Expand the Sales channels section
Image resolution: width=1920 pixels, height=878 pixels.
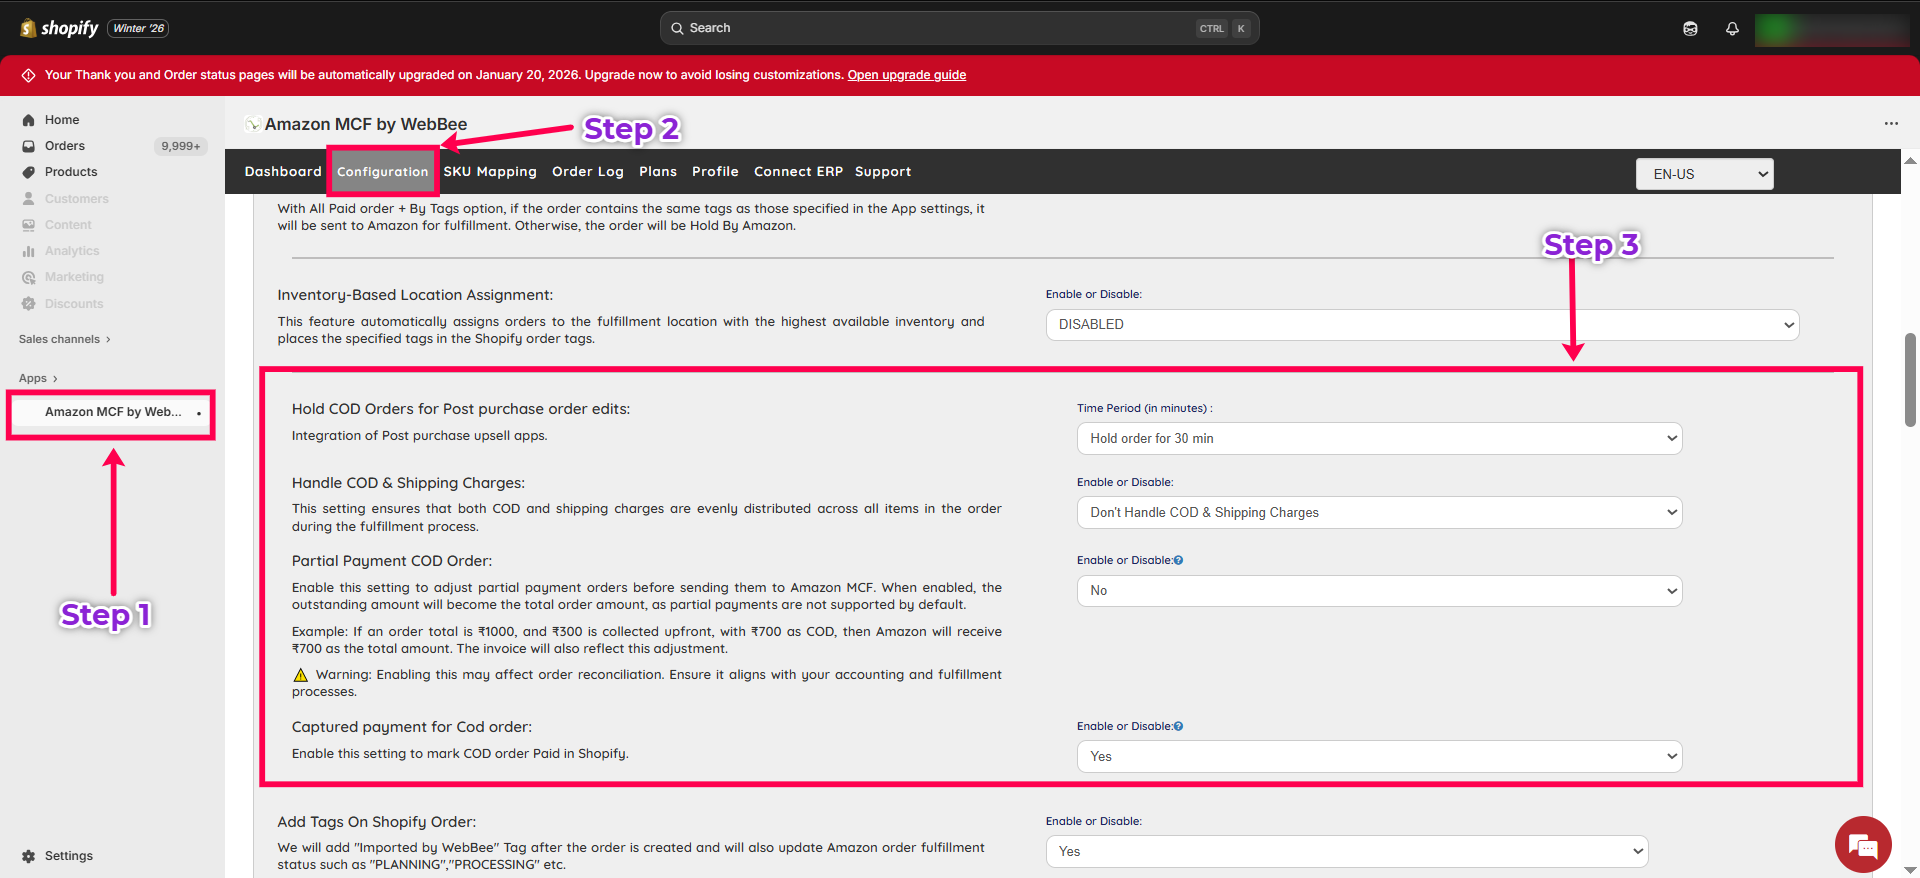(64, 339)
